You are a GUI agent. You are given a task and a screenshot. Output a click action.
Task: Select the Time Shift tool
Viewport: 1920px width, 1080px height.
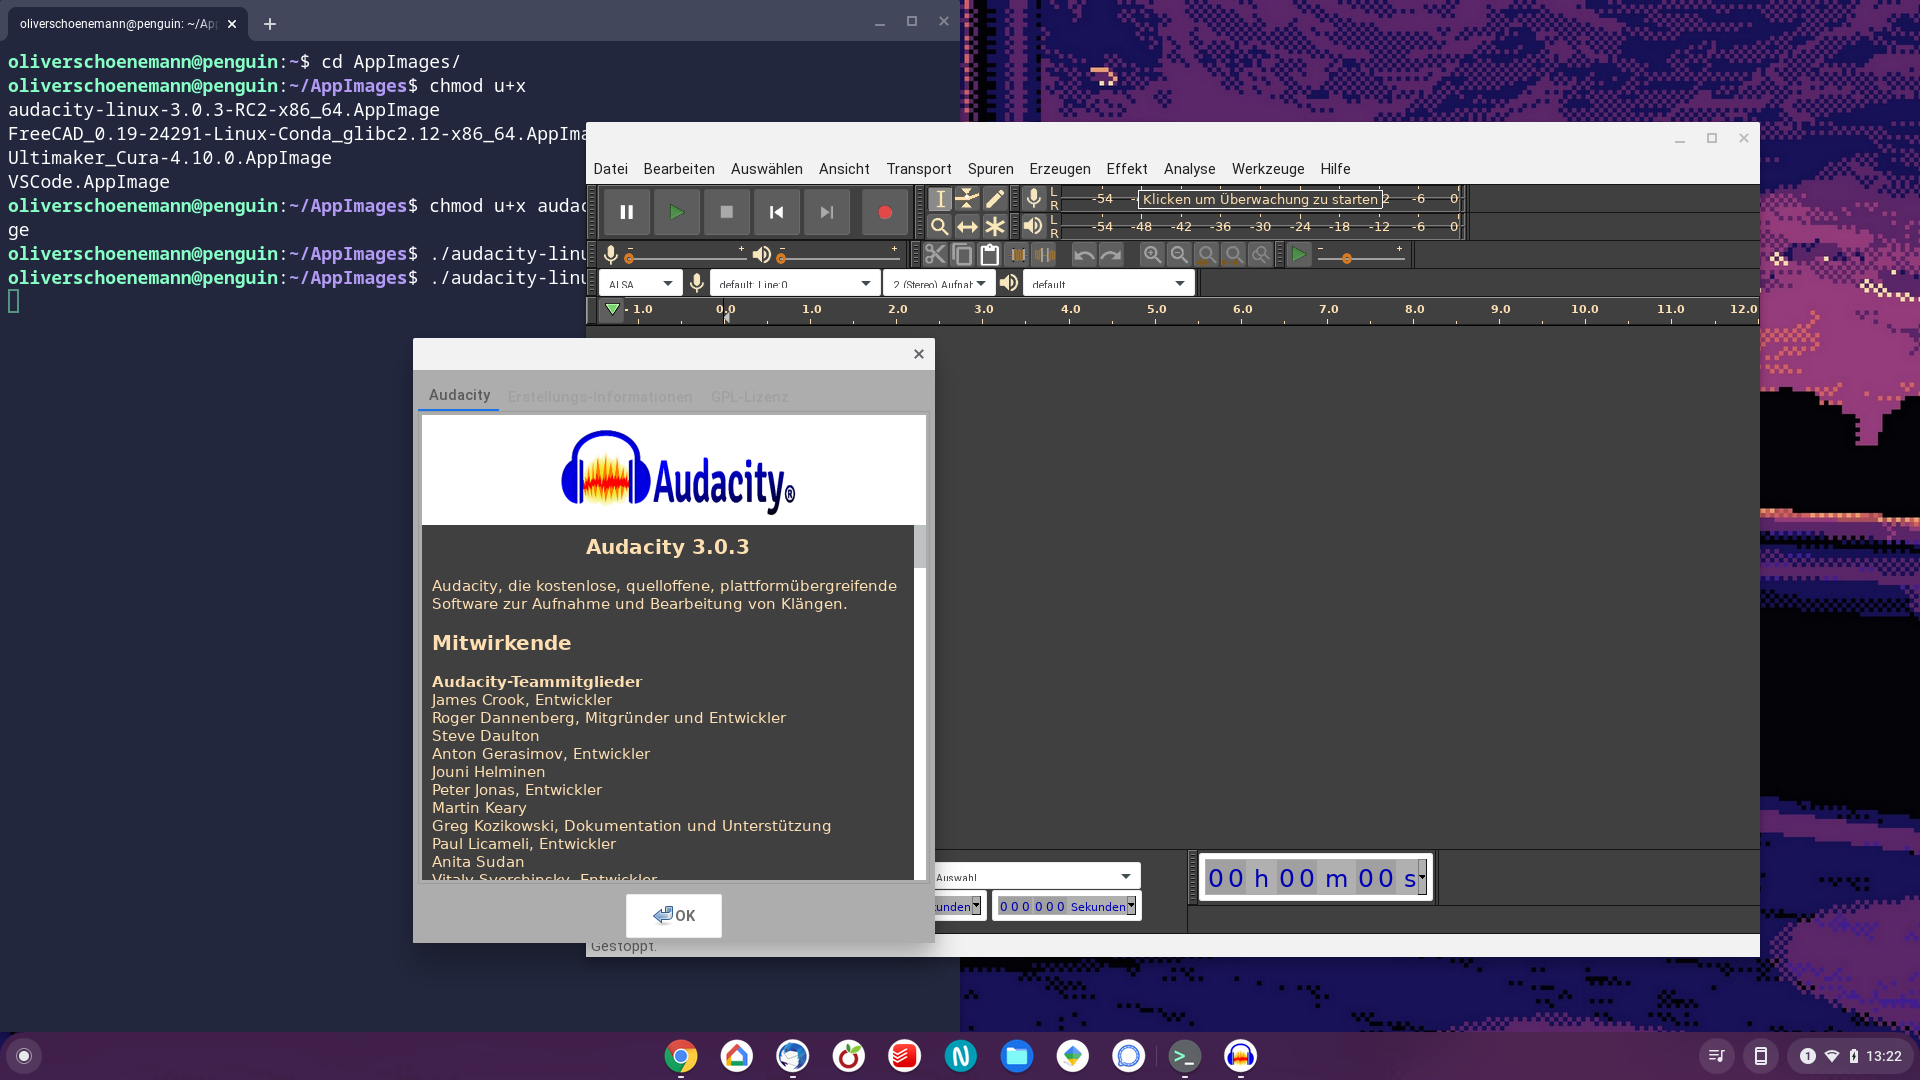967,227
